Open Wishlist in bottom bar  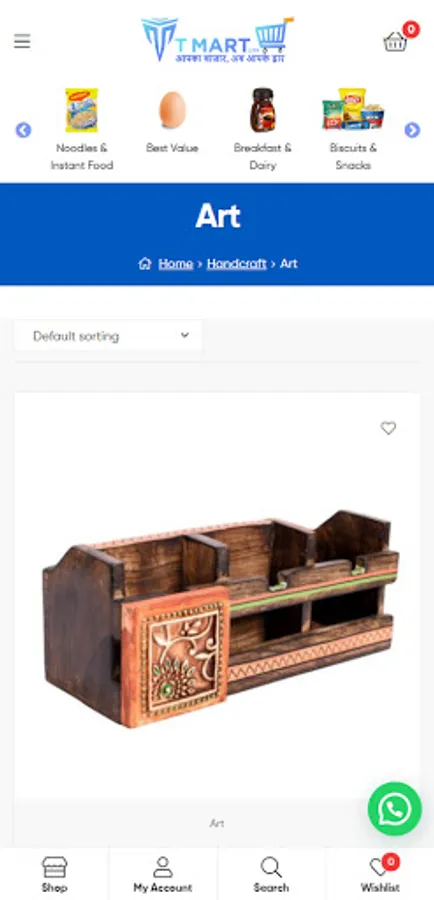tap(380, 874)
